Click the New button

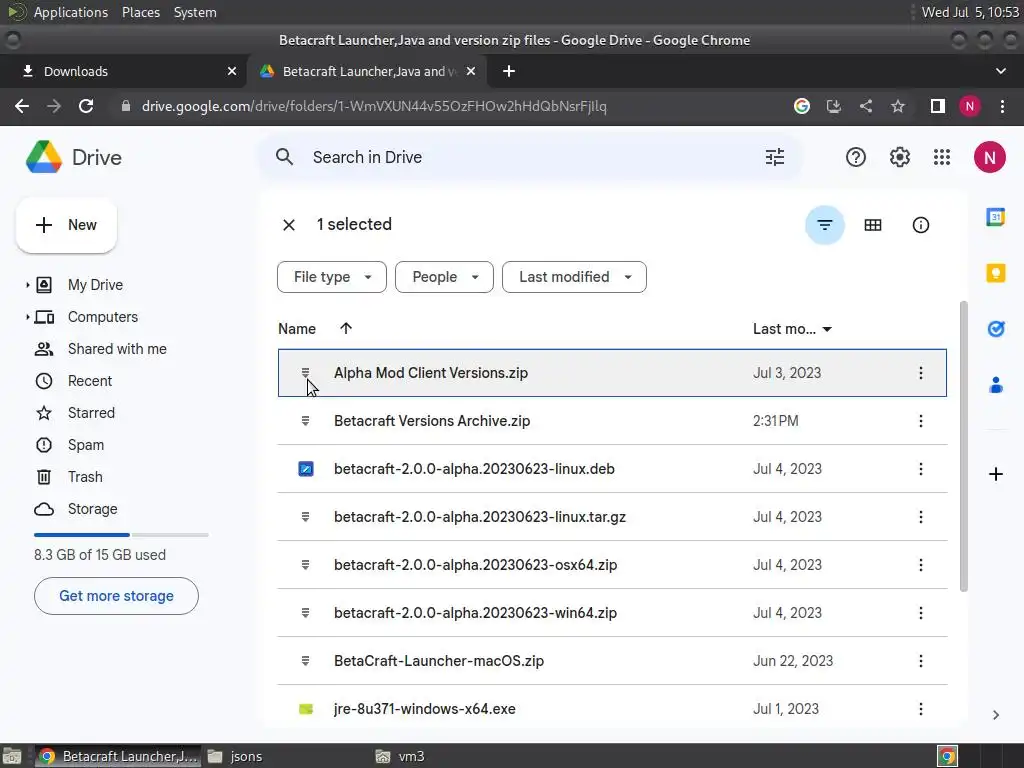pyautogui.click(x=66, y=225)
